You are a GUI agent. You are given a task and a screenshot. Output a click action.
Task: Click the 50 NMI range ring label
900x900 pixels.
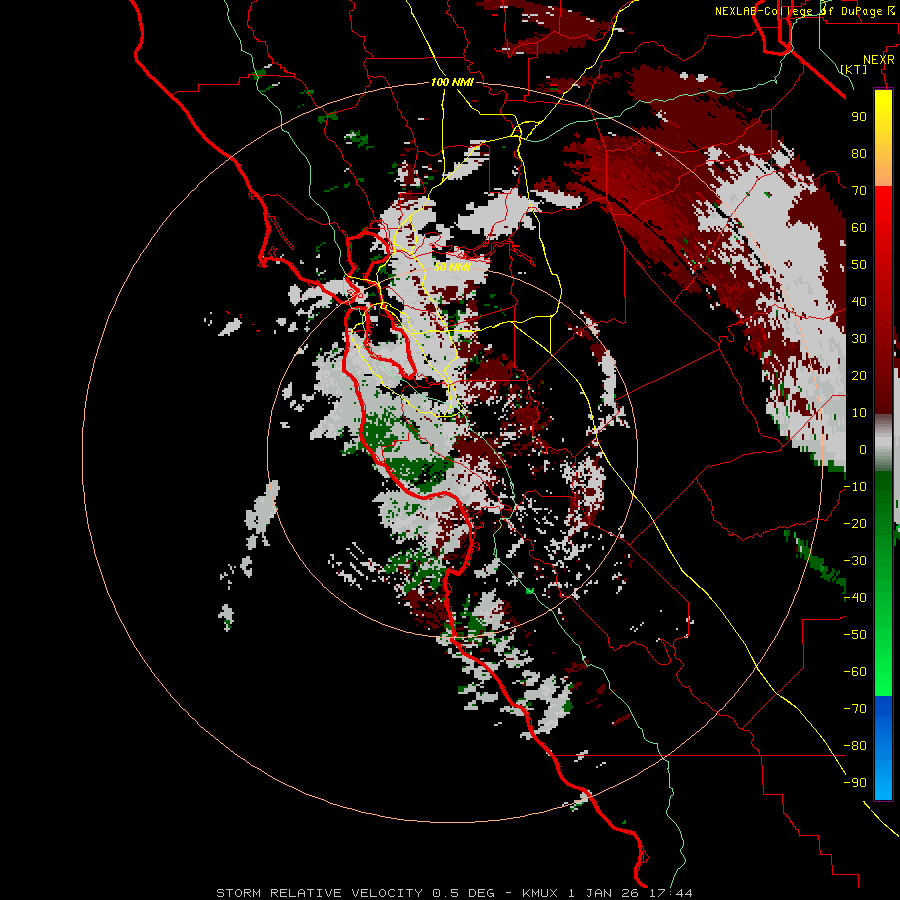[452, 267]
